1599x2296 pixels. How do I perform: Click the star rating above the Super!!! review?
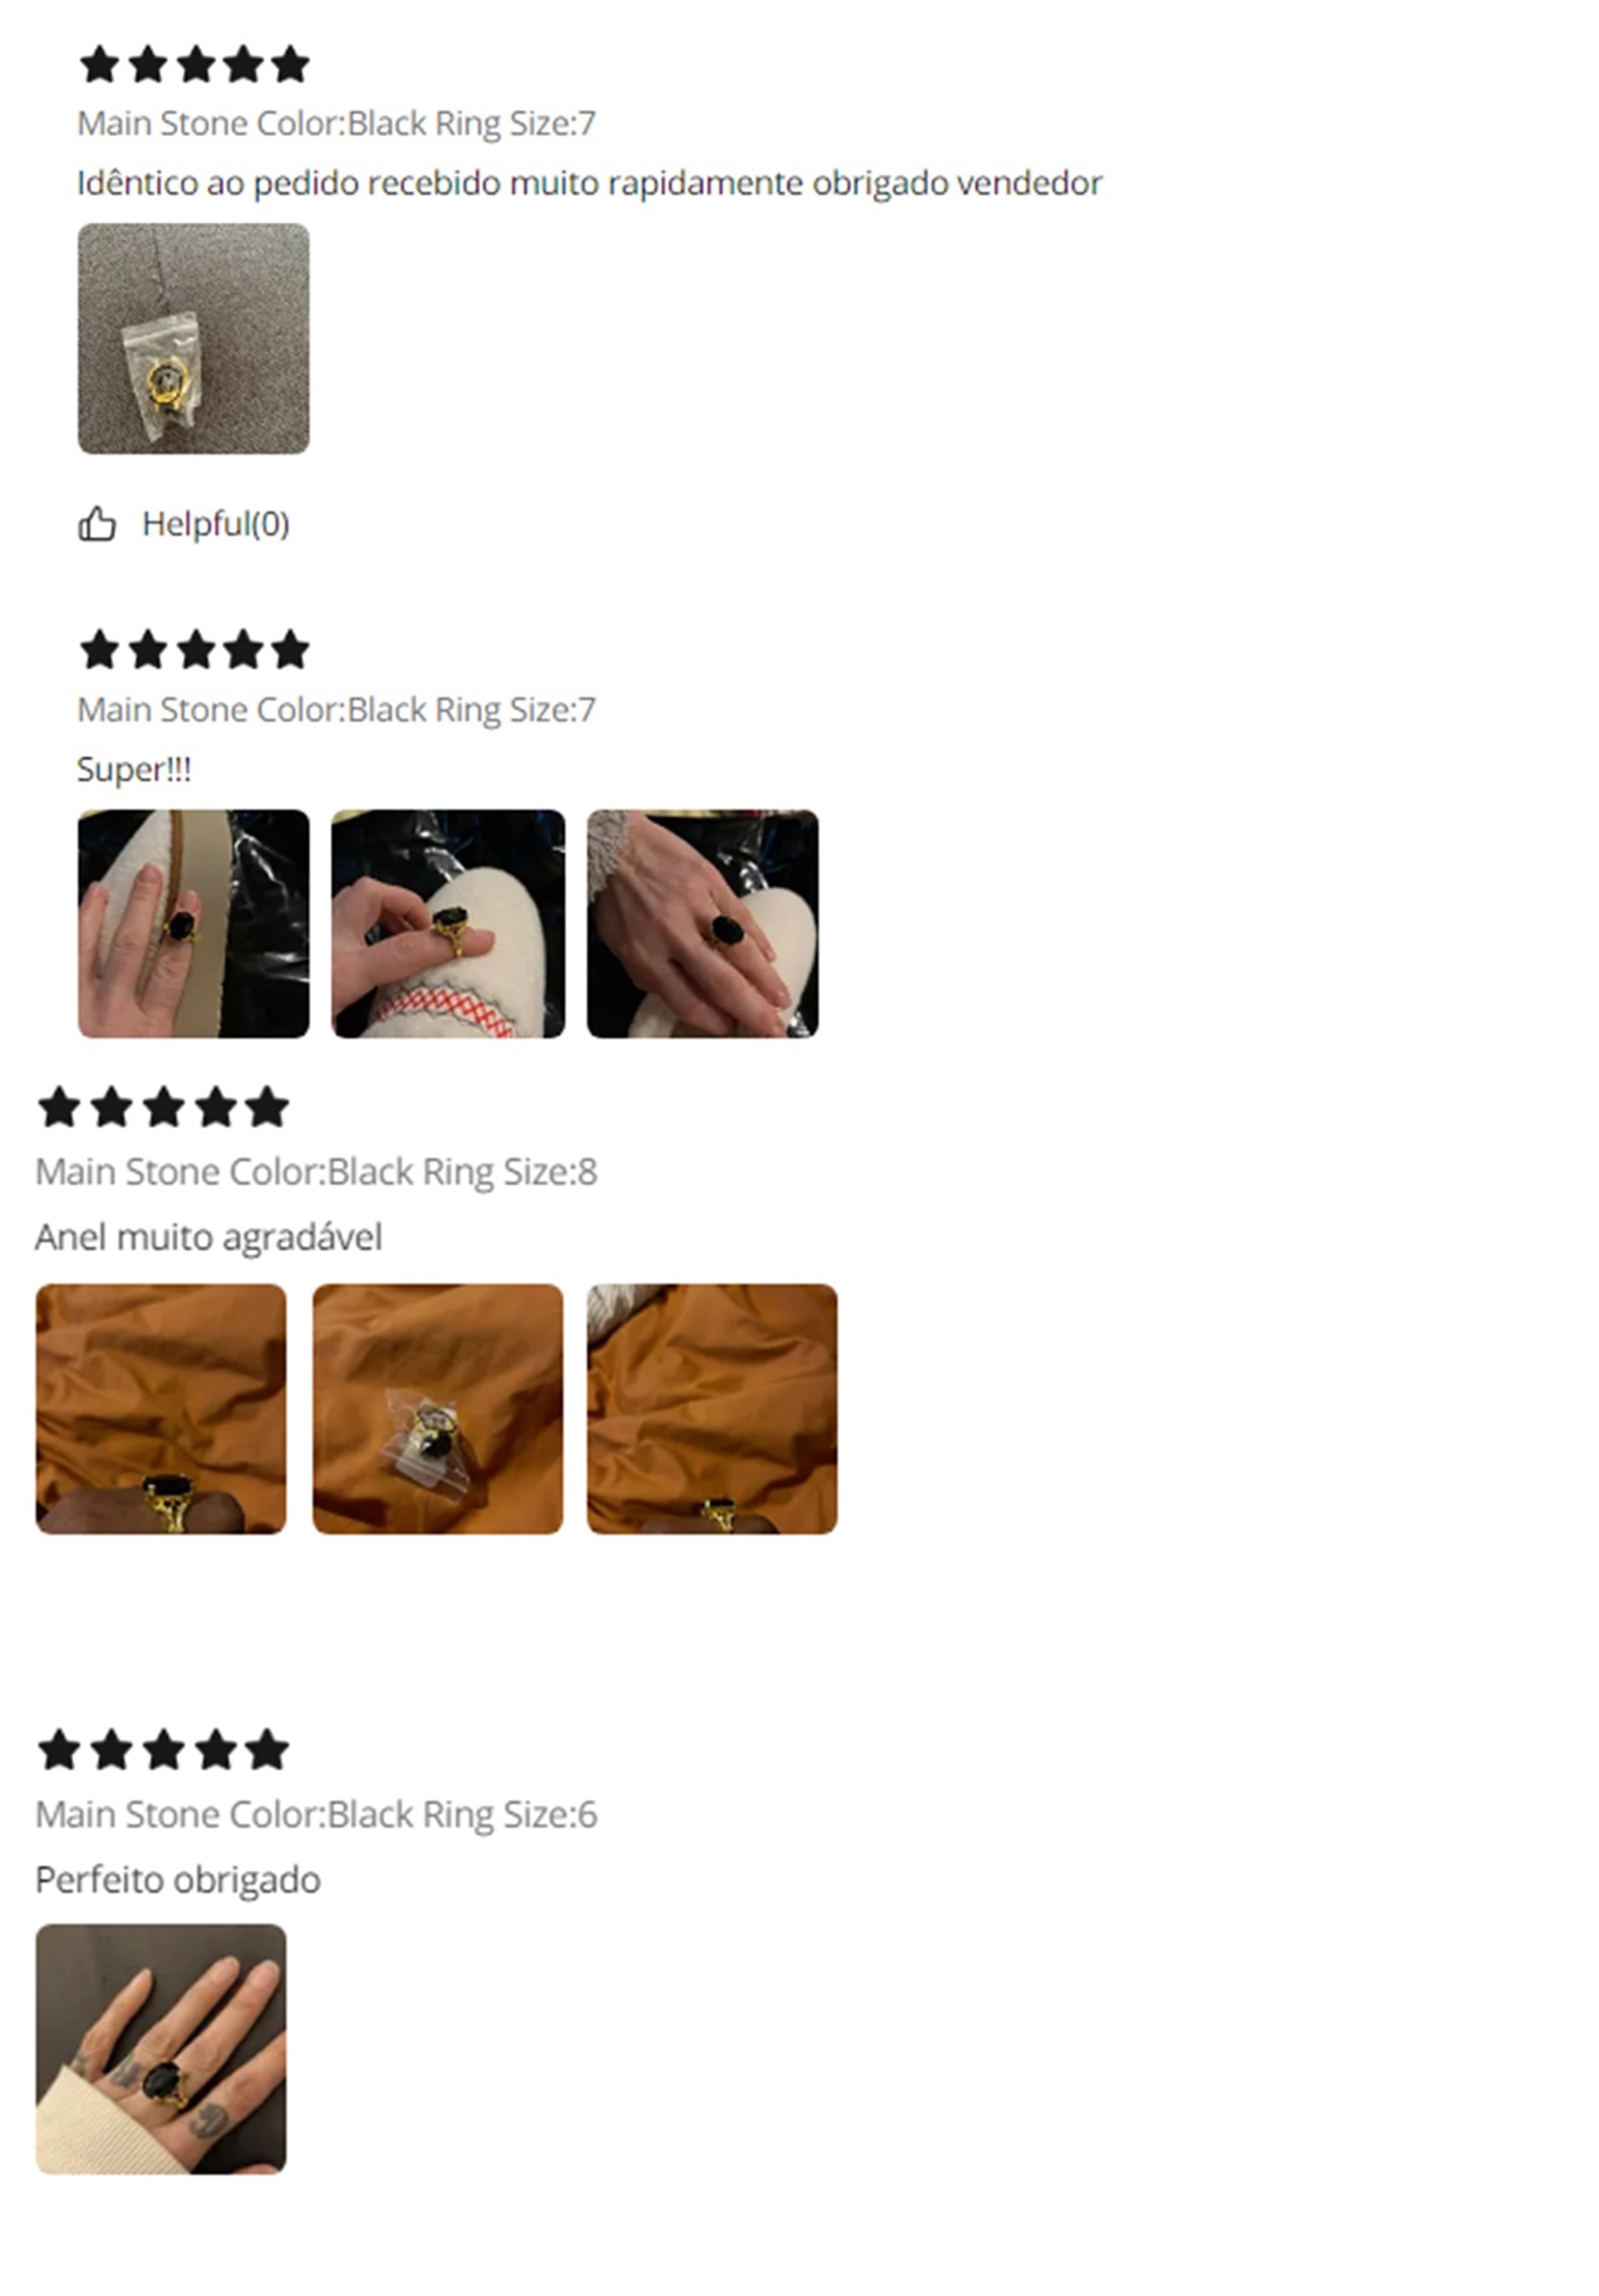[195, 650]
